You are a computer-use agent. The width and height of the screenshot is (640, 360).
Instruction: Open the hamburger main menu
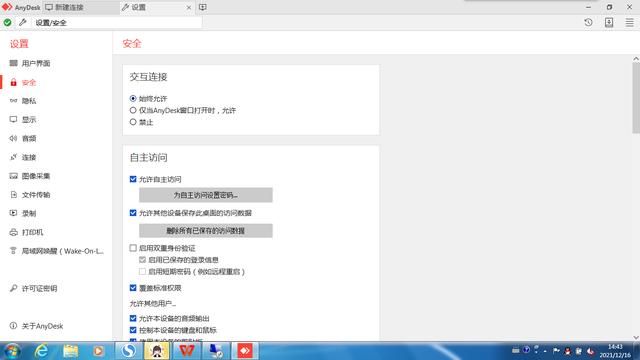click(x=629, y=22)
